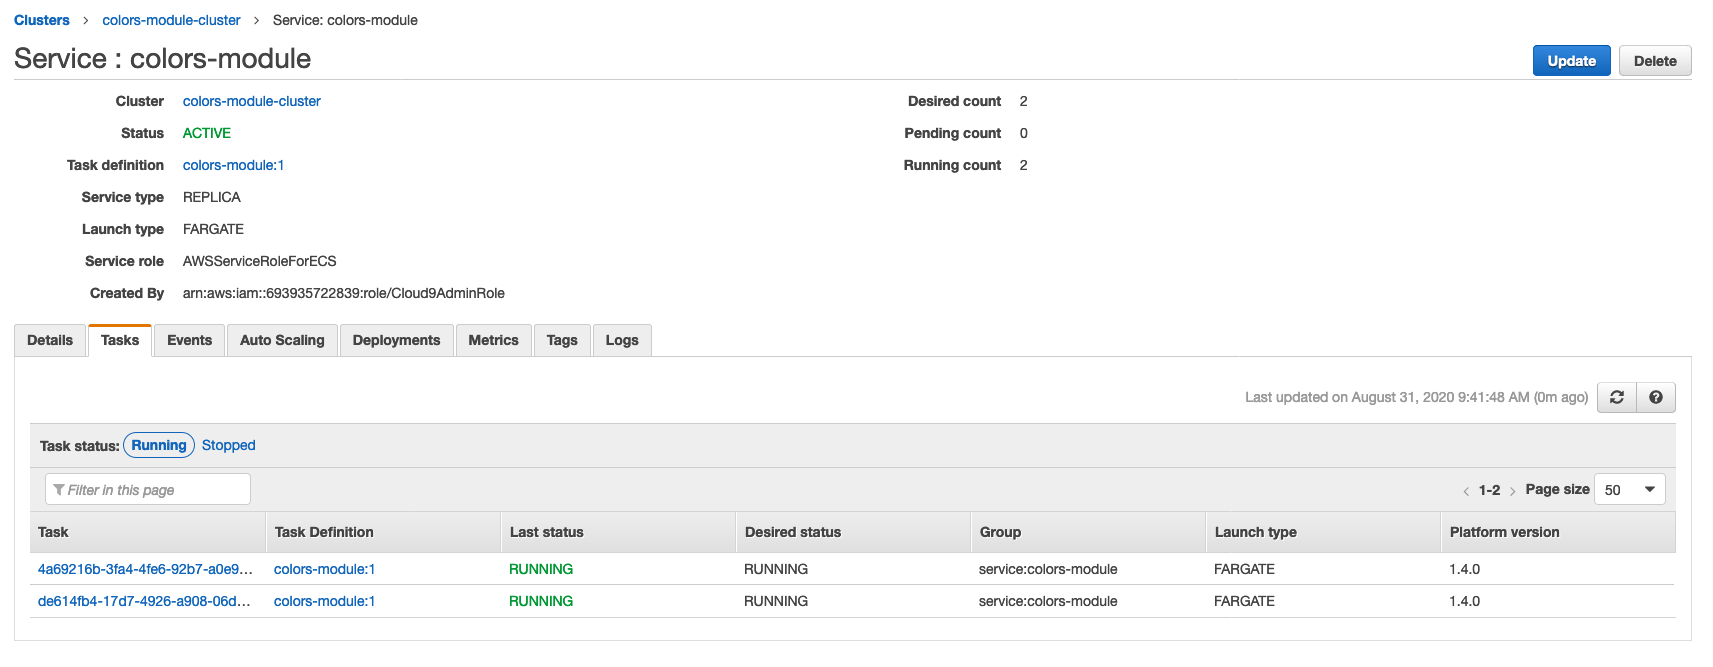Open the help question mark icon
This screenshot has height=667, width=1713.
pos(1656,397)
